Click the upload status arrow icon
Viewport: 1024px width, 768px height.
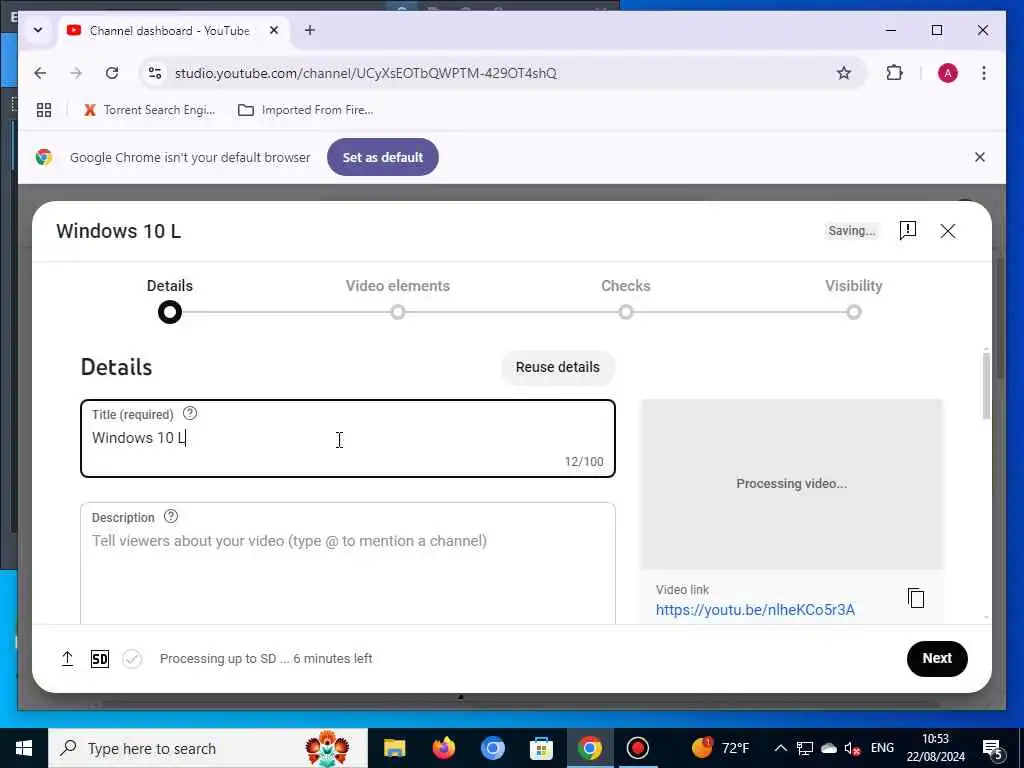point(67,658)
